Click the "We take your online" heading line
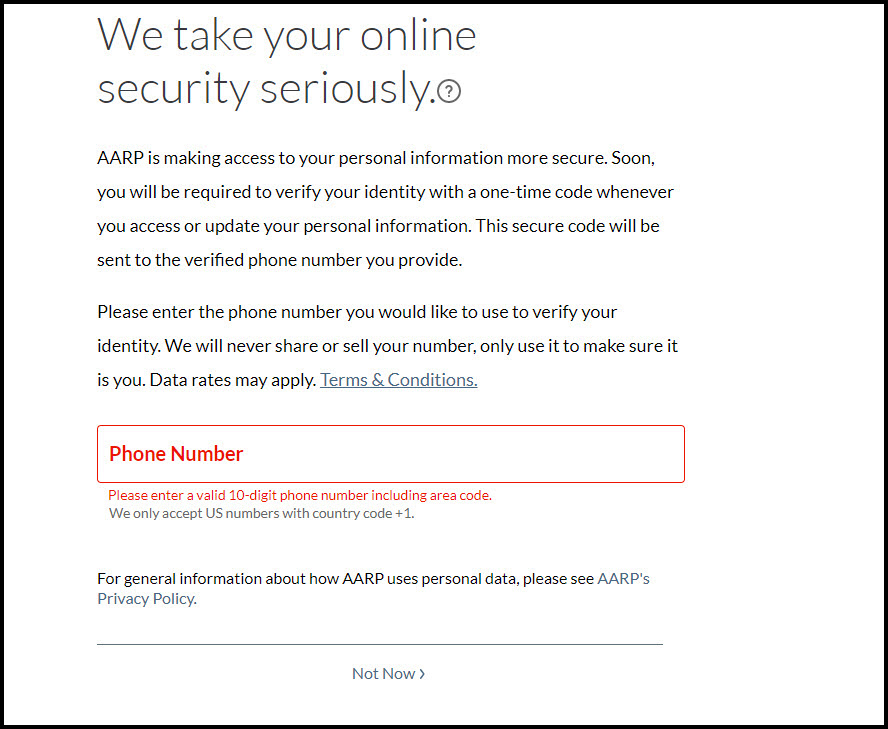The width and height of the screenshot is (888, 729). click(x=286, y=36)
